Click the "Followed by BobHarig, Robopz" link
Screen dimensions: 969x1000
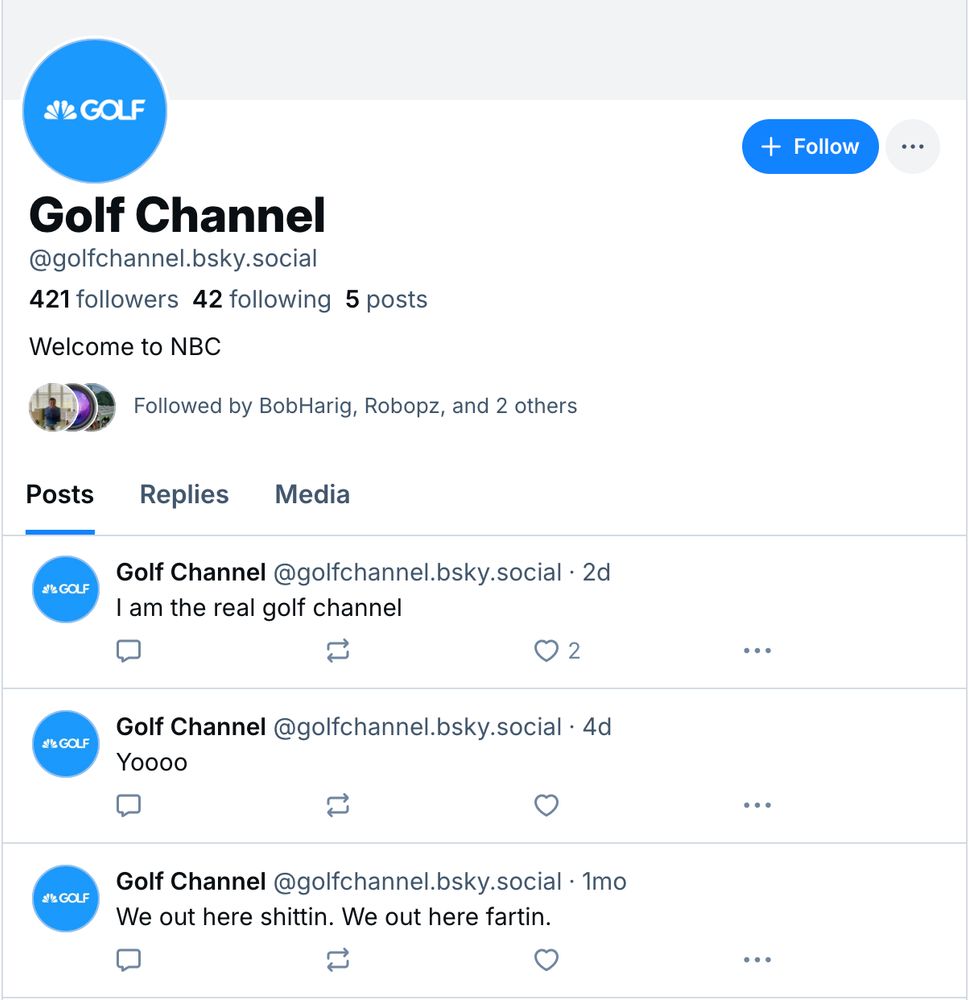point(355,406)
